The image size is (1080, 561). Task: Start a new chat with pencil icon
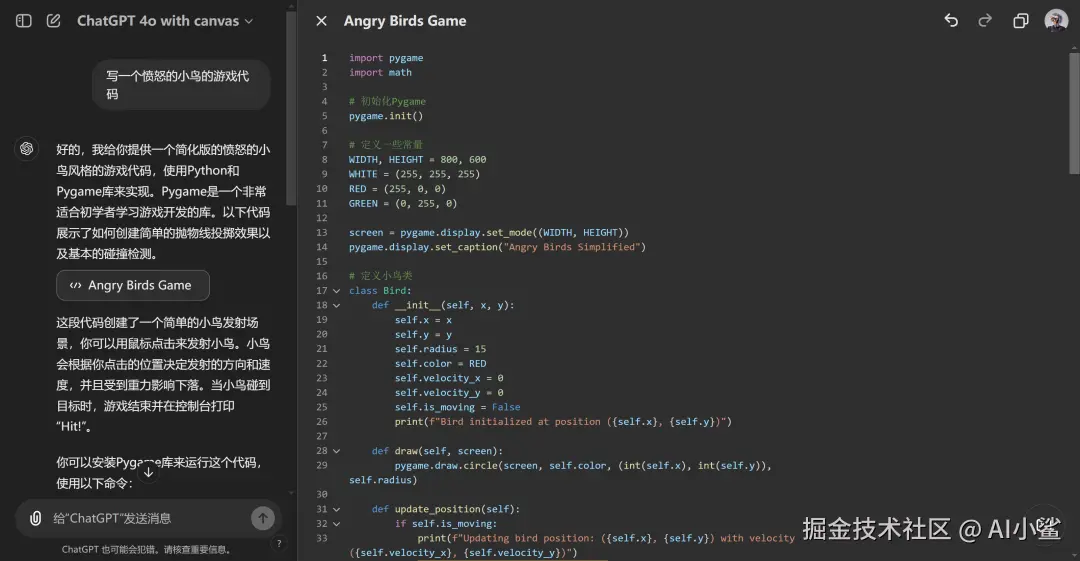[53, 21]
